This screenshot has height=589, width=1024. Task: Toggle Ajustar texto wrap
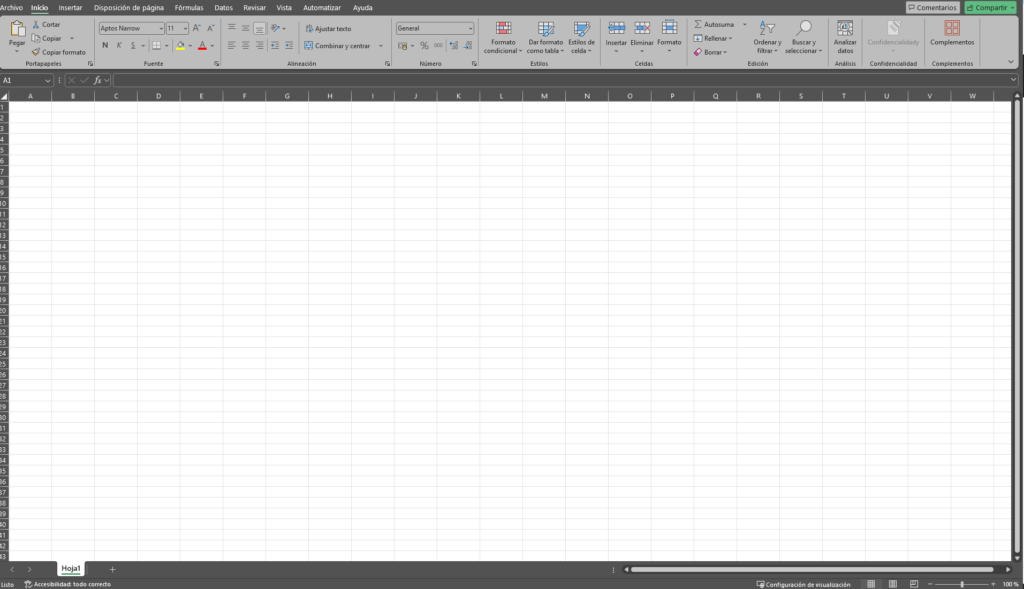pyautogui.click(x=328, y=29)
